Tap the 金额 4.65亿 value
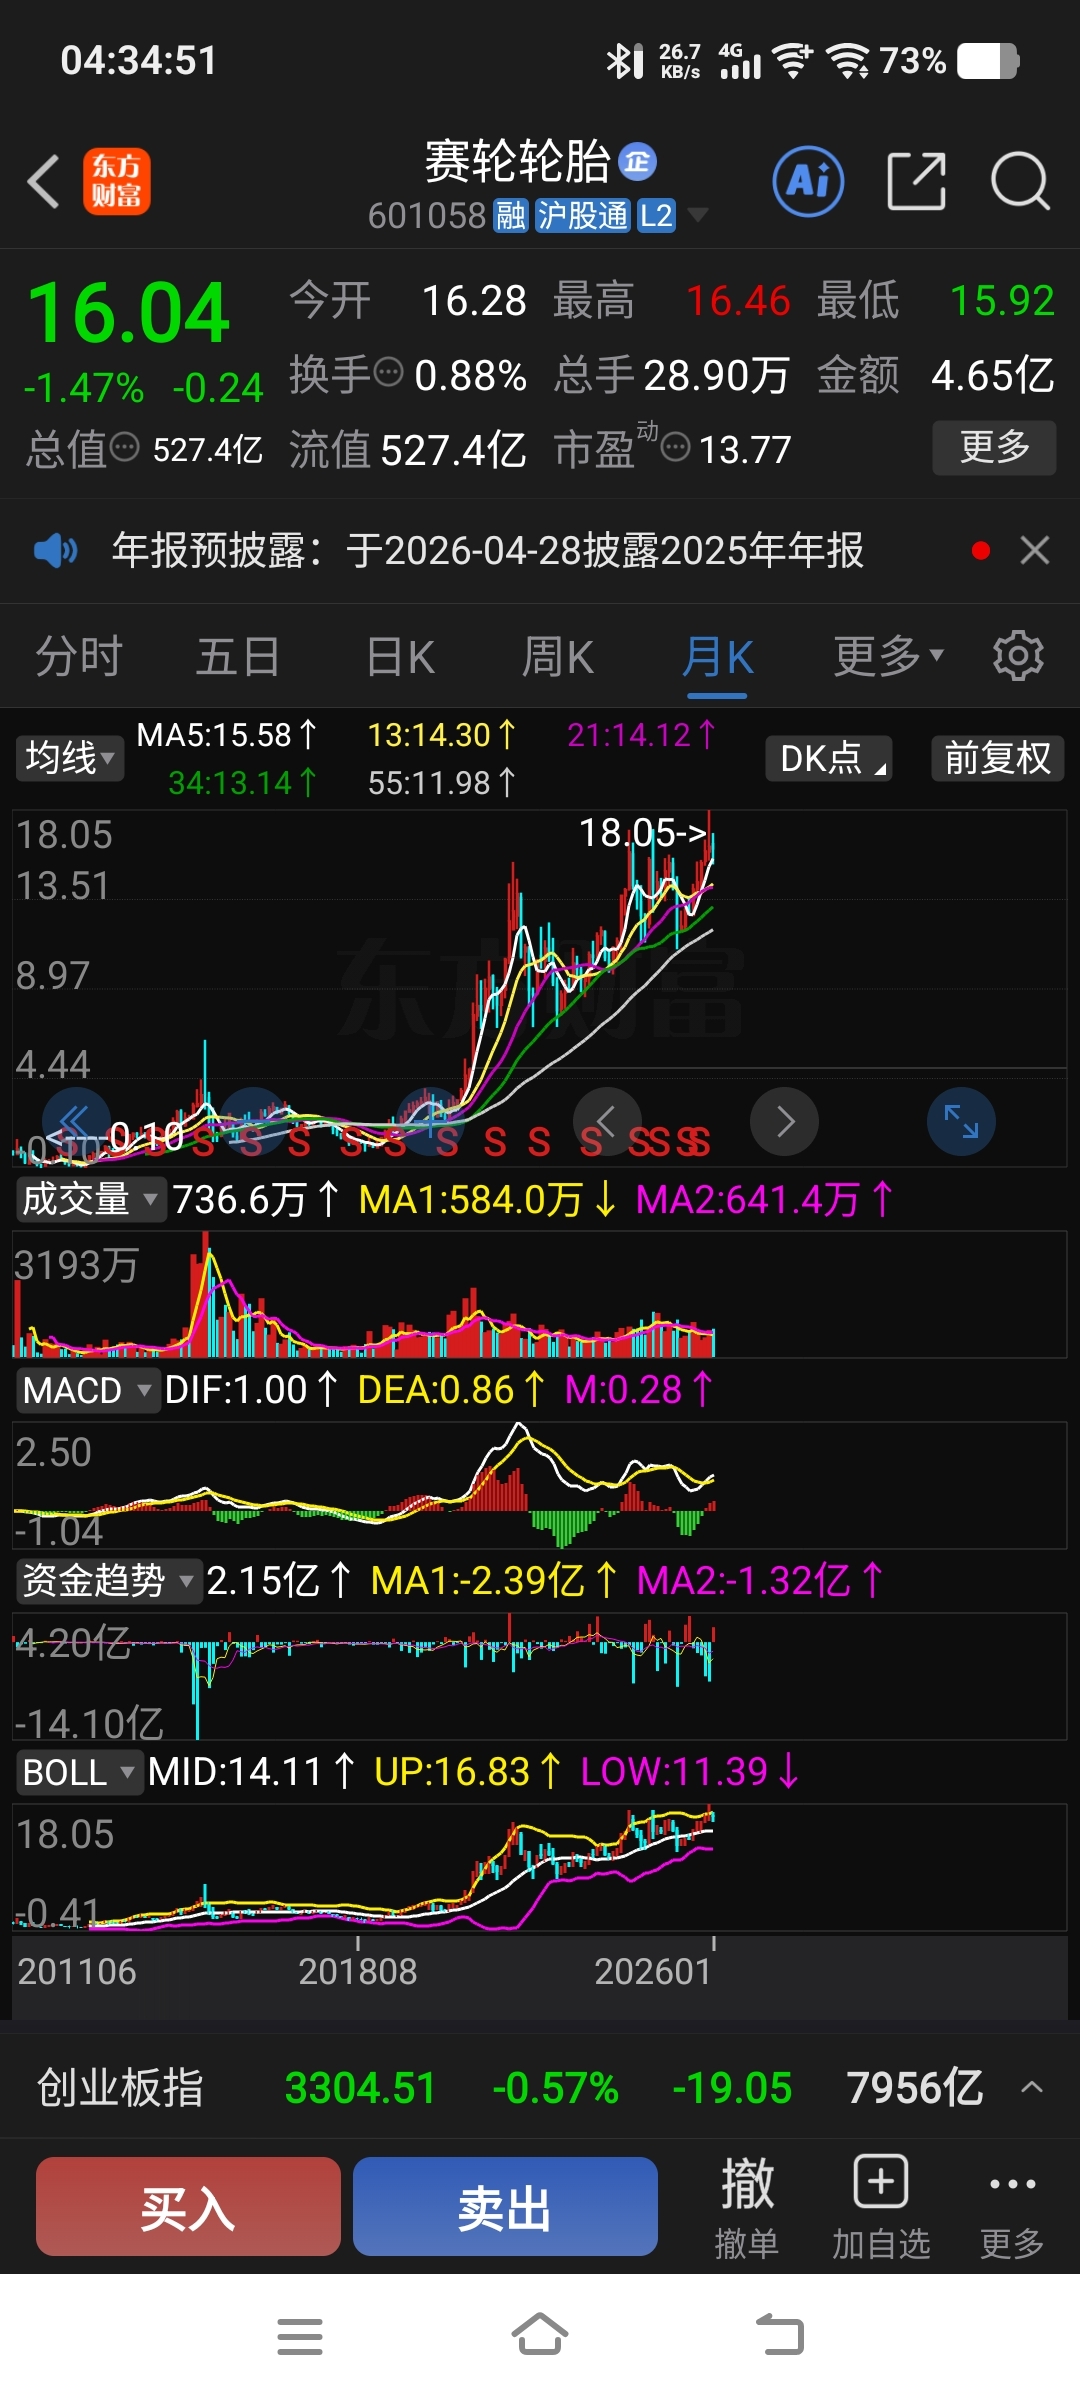This screenshot has width=1080, height=2400. pos(993,376)
